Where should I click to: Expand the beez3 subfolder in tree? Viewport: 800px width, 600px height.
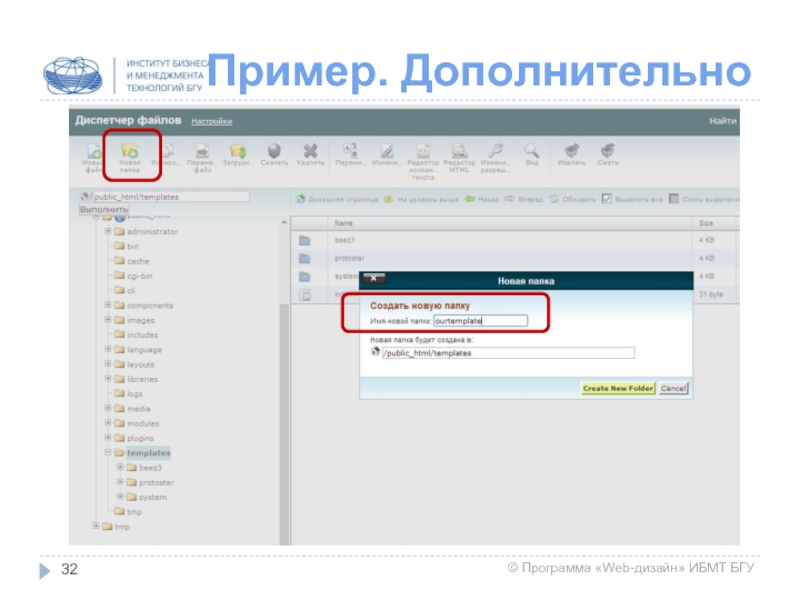(120, 467)
